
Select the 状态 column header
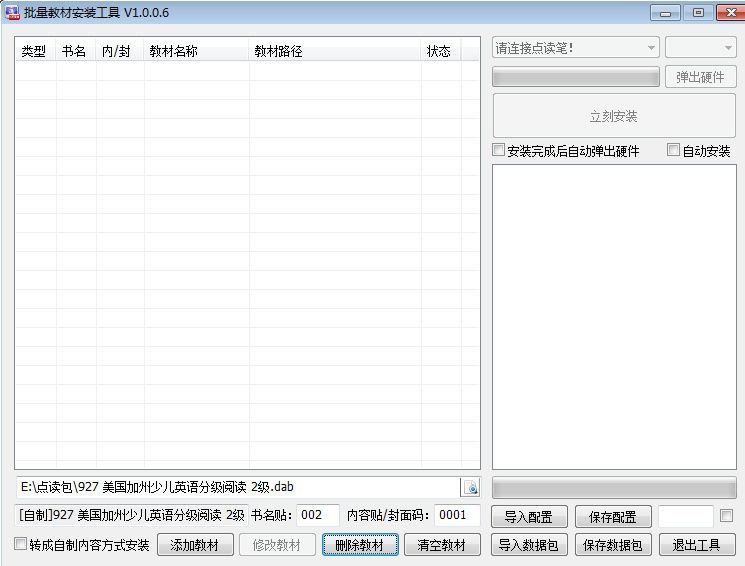(x=439, y=51)
